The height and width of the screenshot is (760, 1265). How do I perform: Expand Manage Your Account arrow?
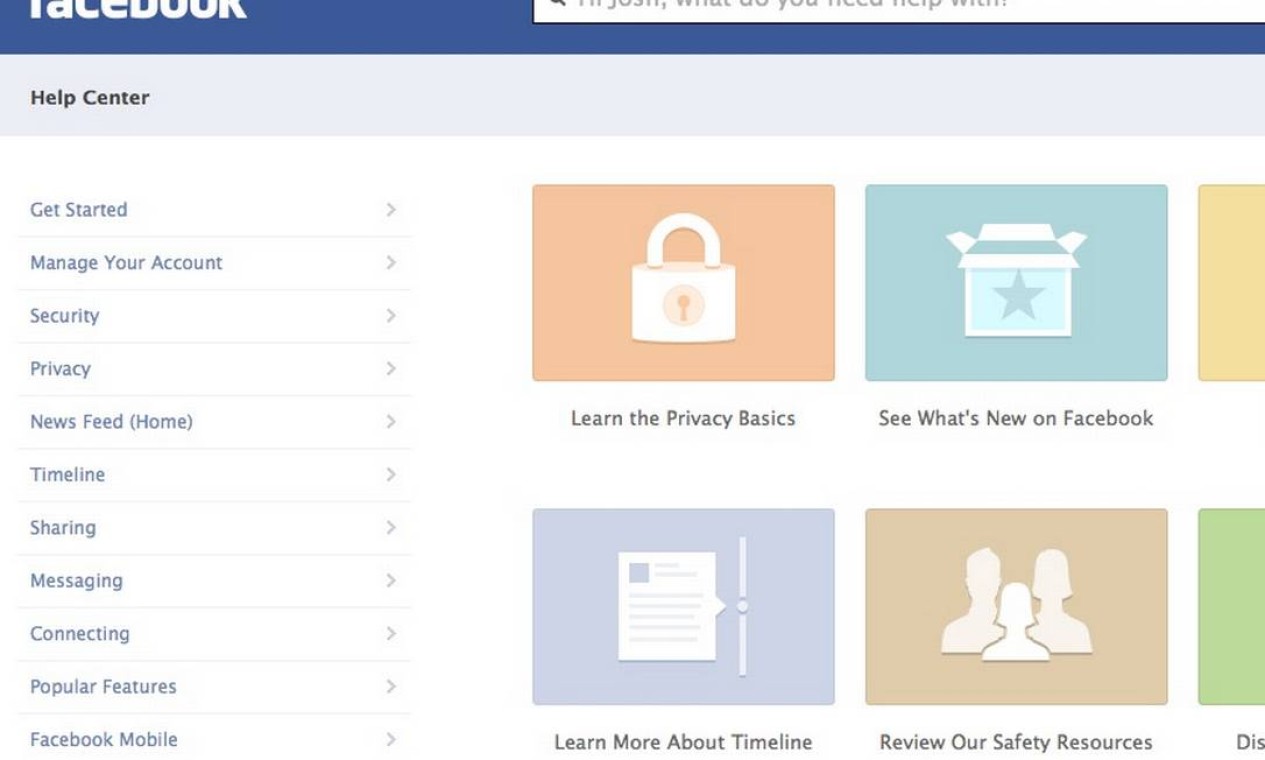391,263
